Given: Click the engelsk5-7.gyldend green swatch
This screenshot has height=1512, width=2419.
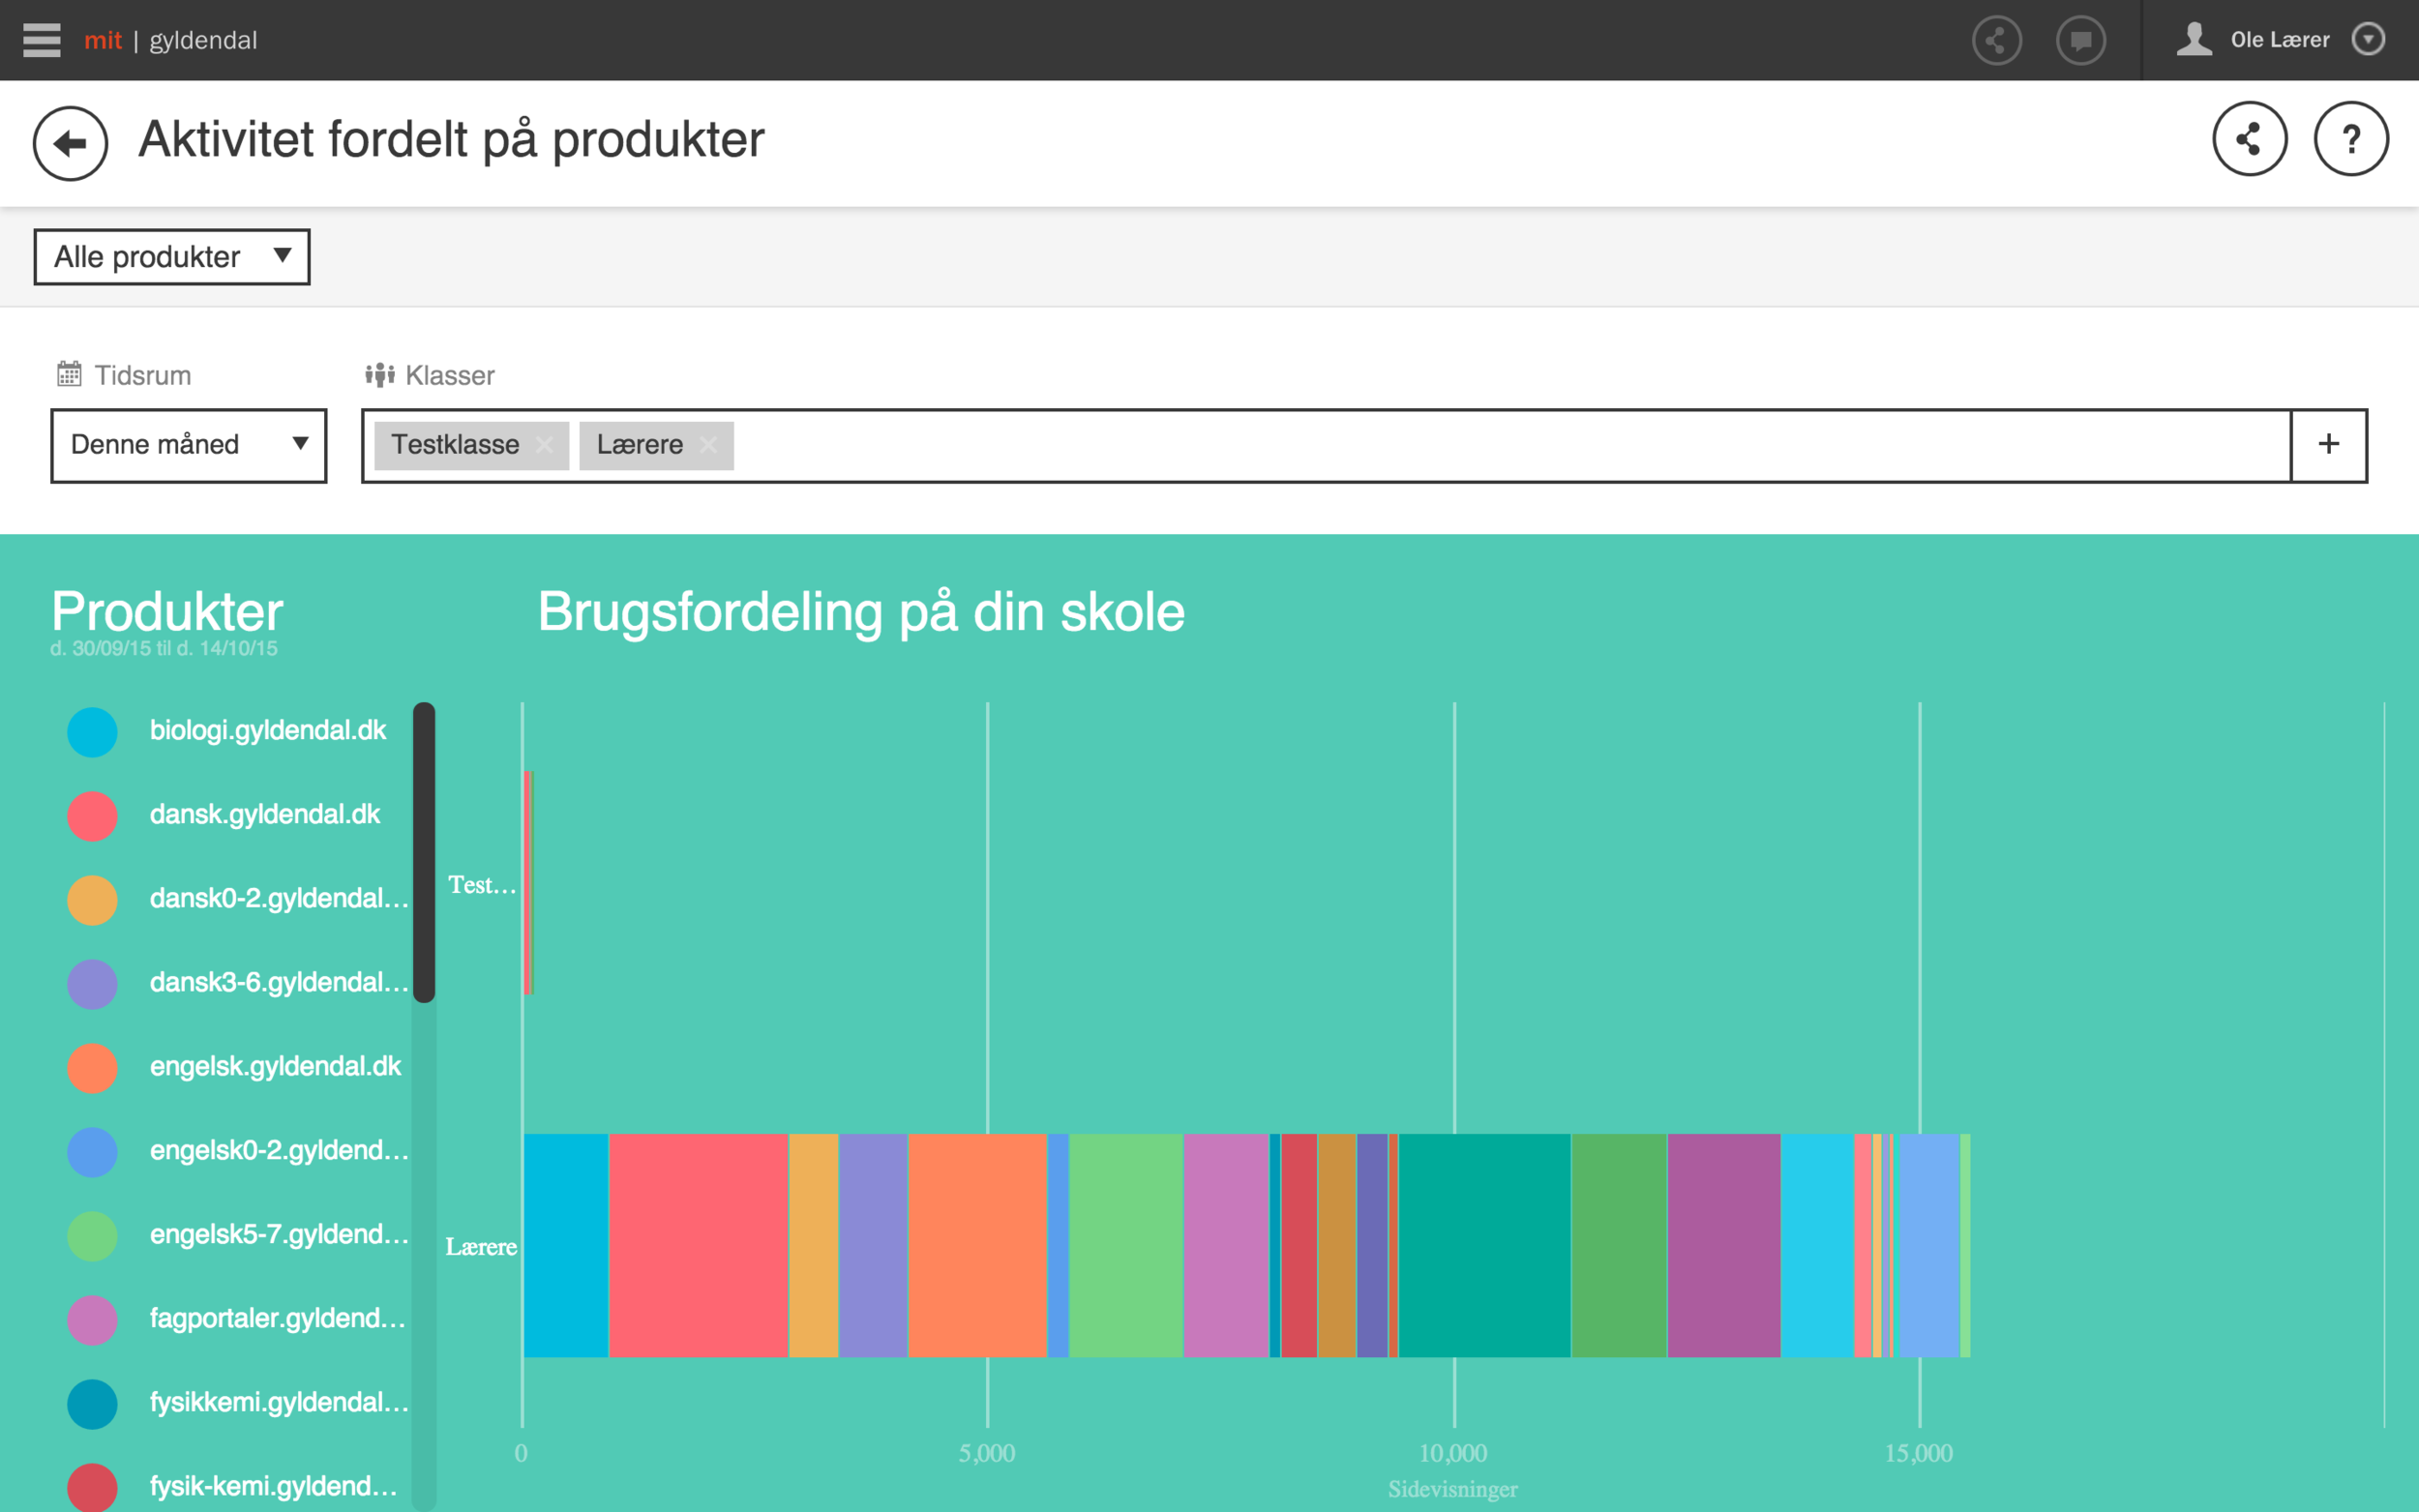Looking at the screenshot, I should (x=92, y=1236).
